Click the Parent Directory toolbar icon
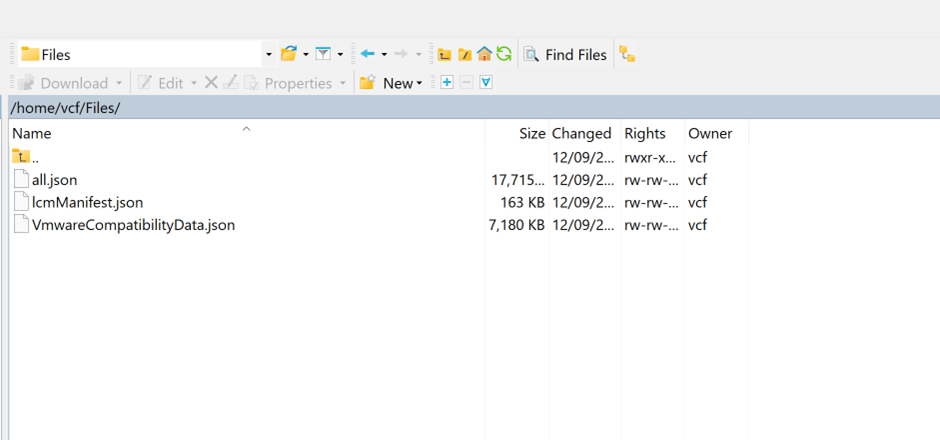Image resolution: width=940 pixels, height=440 pixels. click(x=445, y=54)
